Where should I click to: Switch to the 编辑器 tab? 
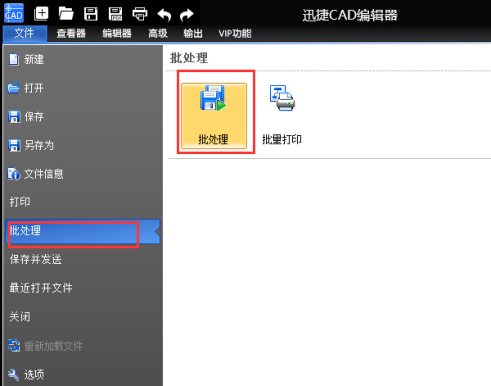coord(117,34)
